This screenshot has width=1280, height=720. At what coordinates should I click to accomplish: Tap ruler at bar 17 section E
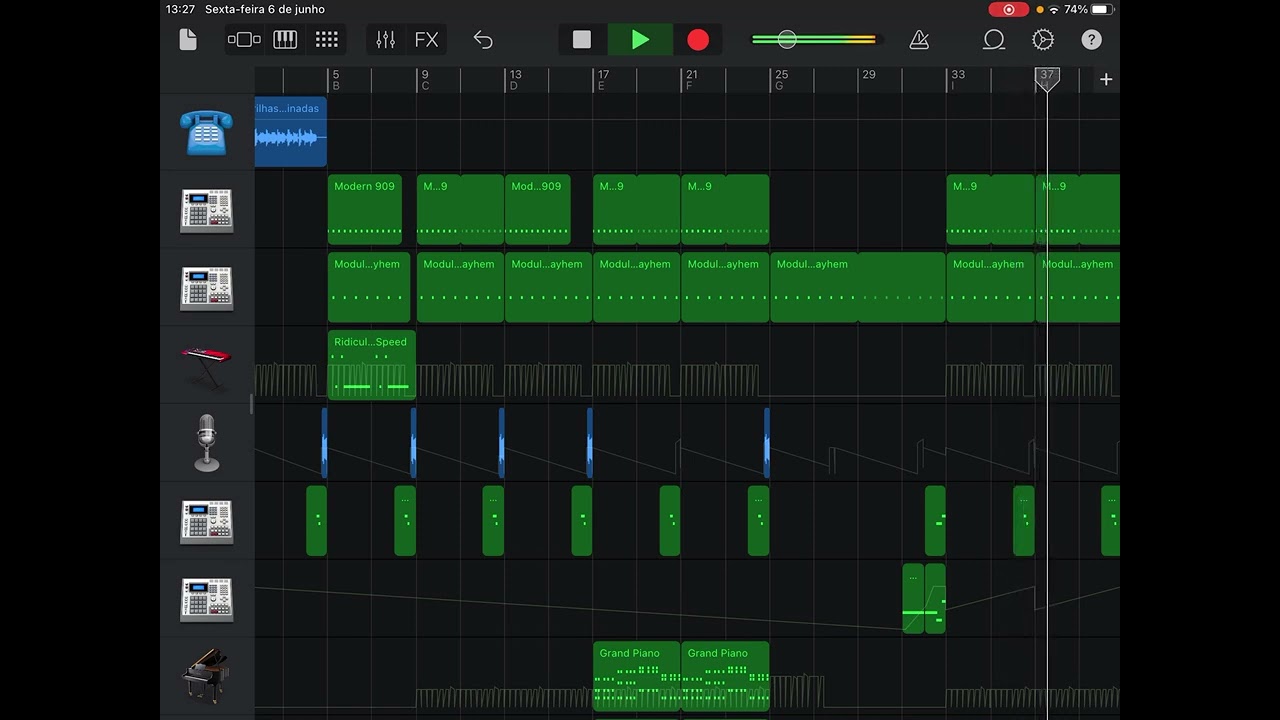pyautogui.click(x=602, y=80)
